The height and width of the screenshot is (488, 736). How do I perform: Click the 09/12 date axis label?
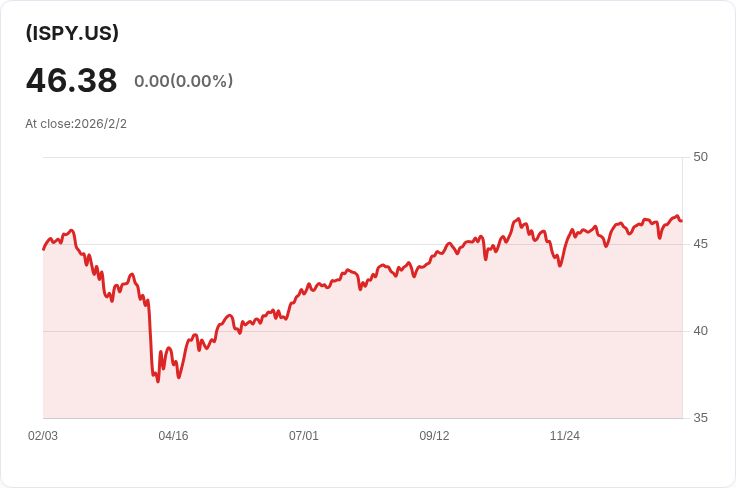[x=434, y=436]
